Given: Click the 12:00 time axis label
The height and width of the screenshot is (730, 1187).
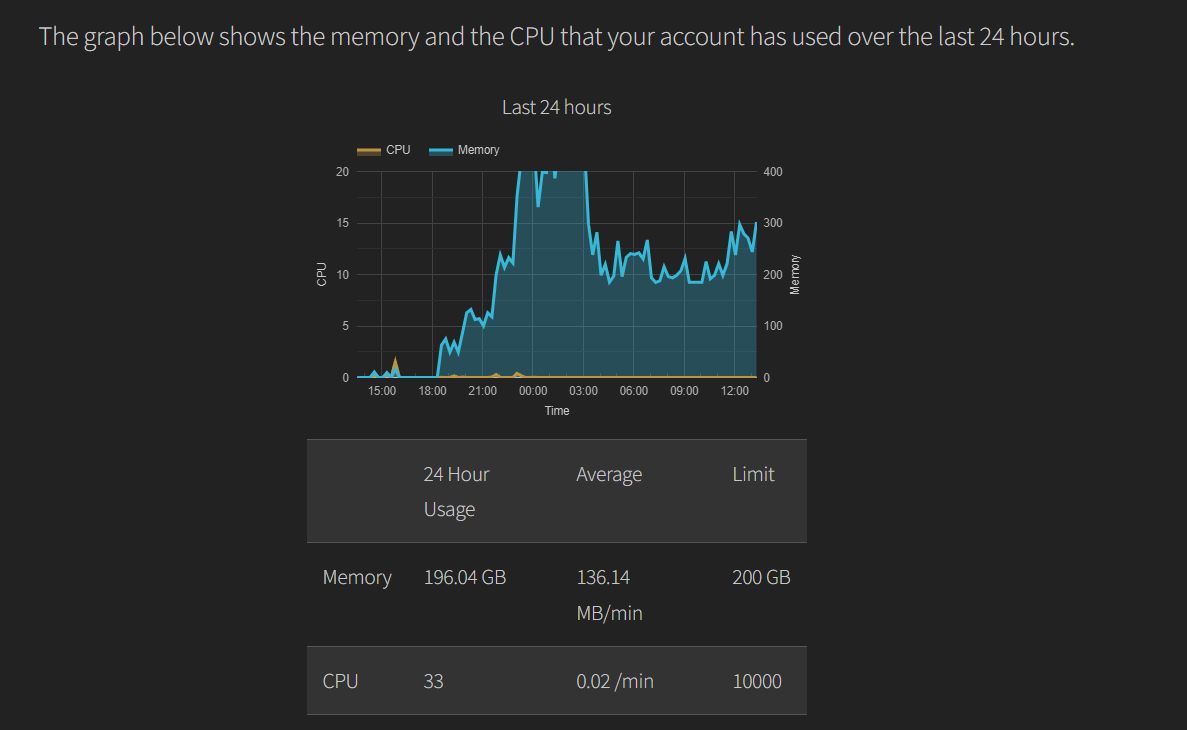Looking at the screenshot, I should click(x=734, y=391).
